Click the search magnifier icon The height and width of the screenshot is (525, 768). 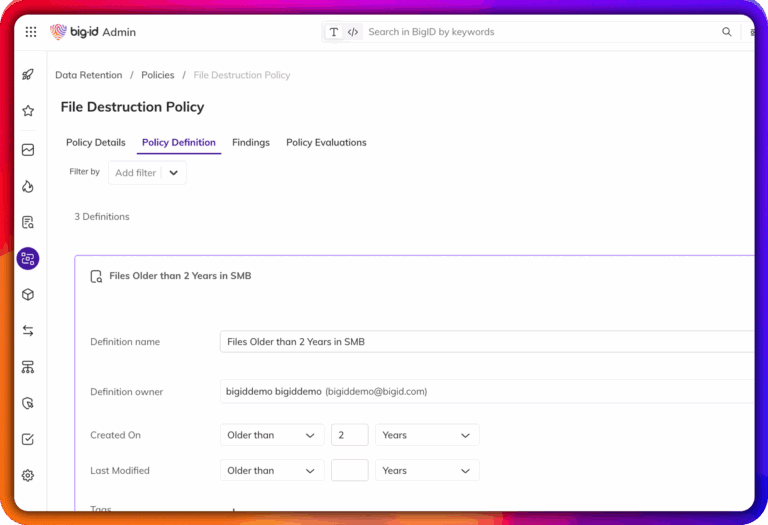pos(727,32)
